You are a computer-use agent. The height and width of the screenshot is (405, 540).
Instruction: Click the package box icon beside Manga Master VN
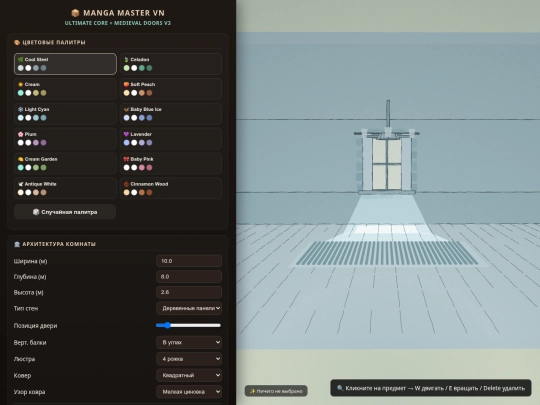(x=75, y=13)
